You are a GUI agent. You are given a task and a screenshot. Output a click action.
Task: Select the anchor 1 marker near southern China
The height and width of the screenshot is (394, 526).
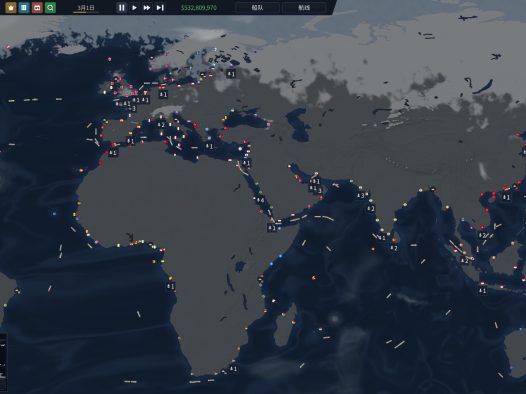click(506, 198)
